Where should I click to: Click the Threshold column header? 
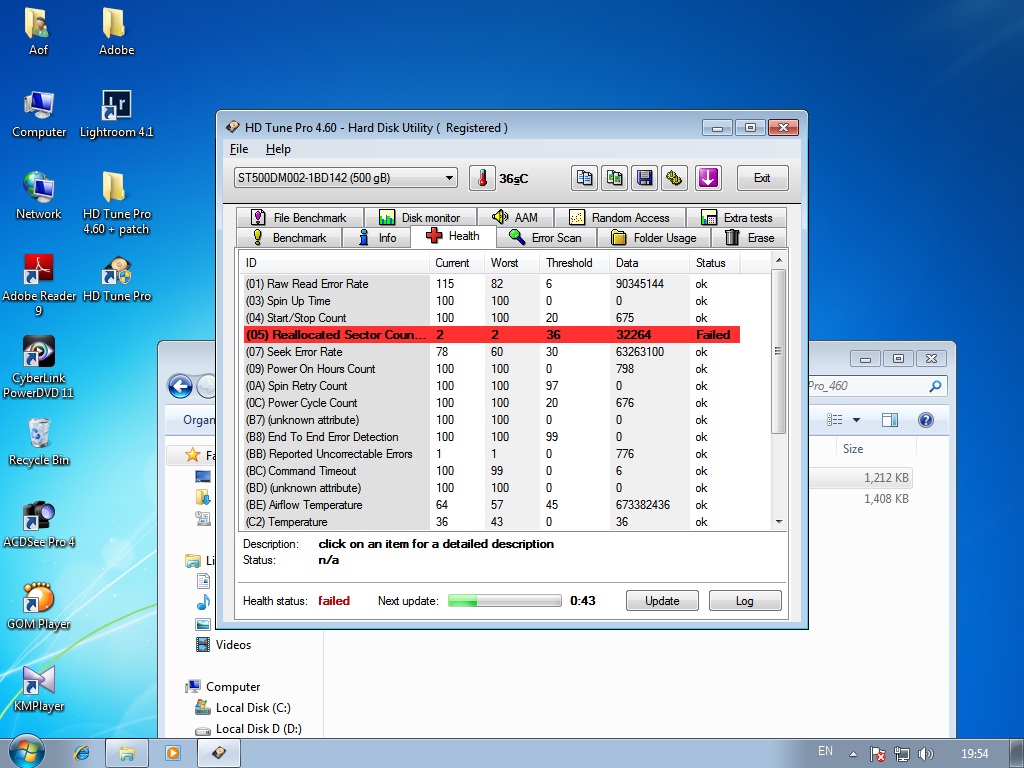(x=573, y=263)
